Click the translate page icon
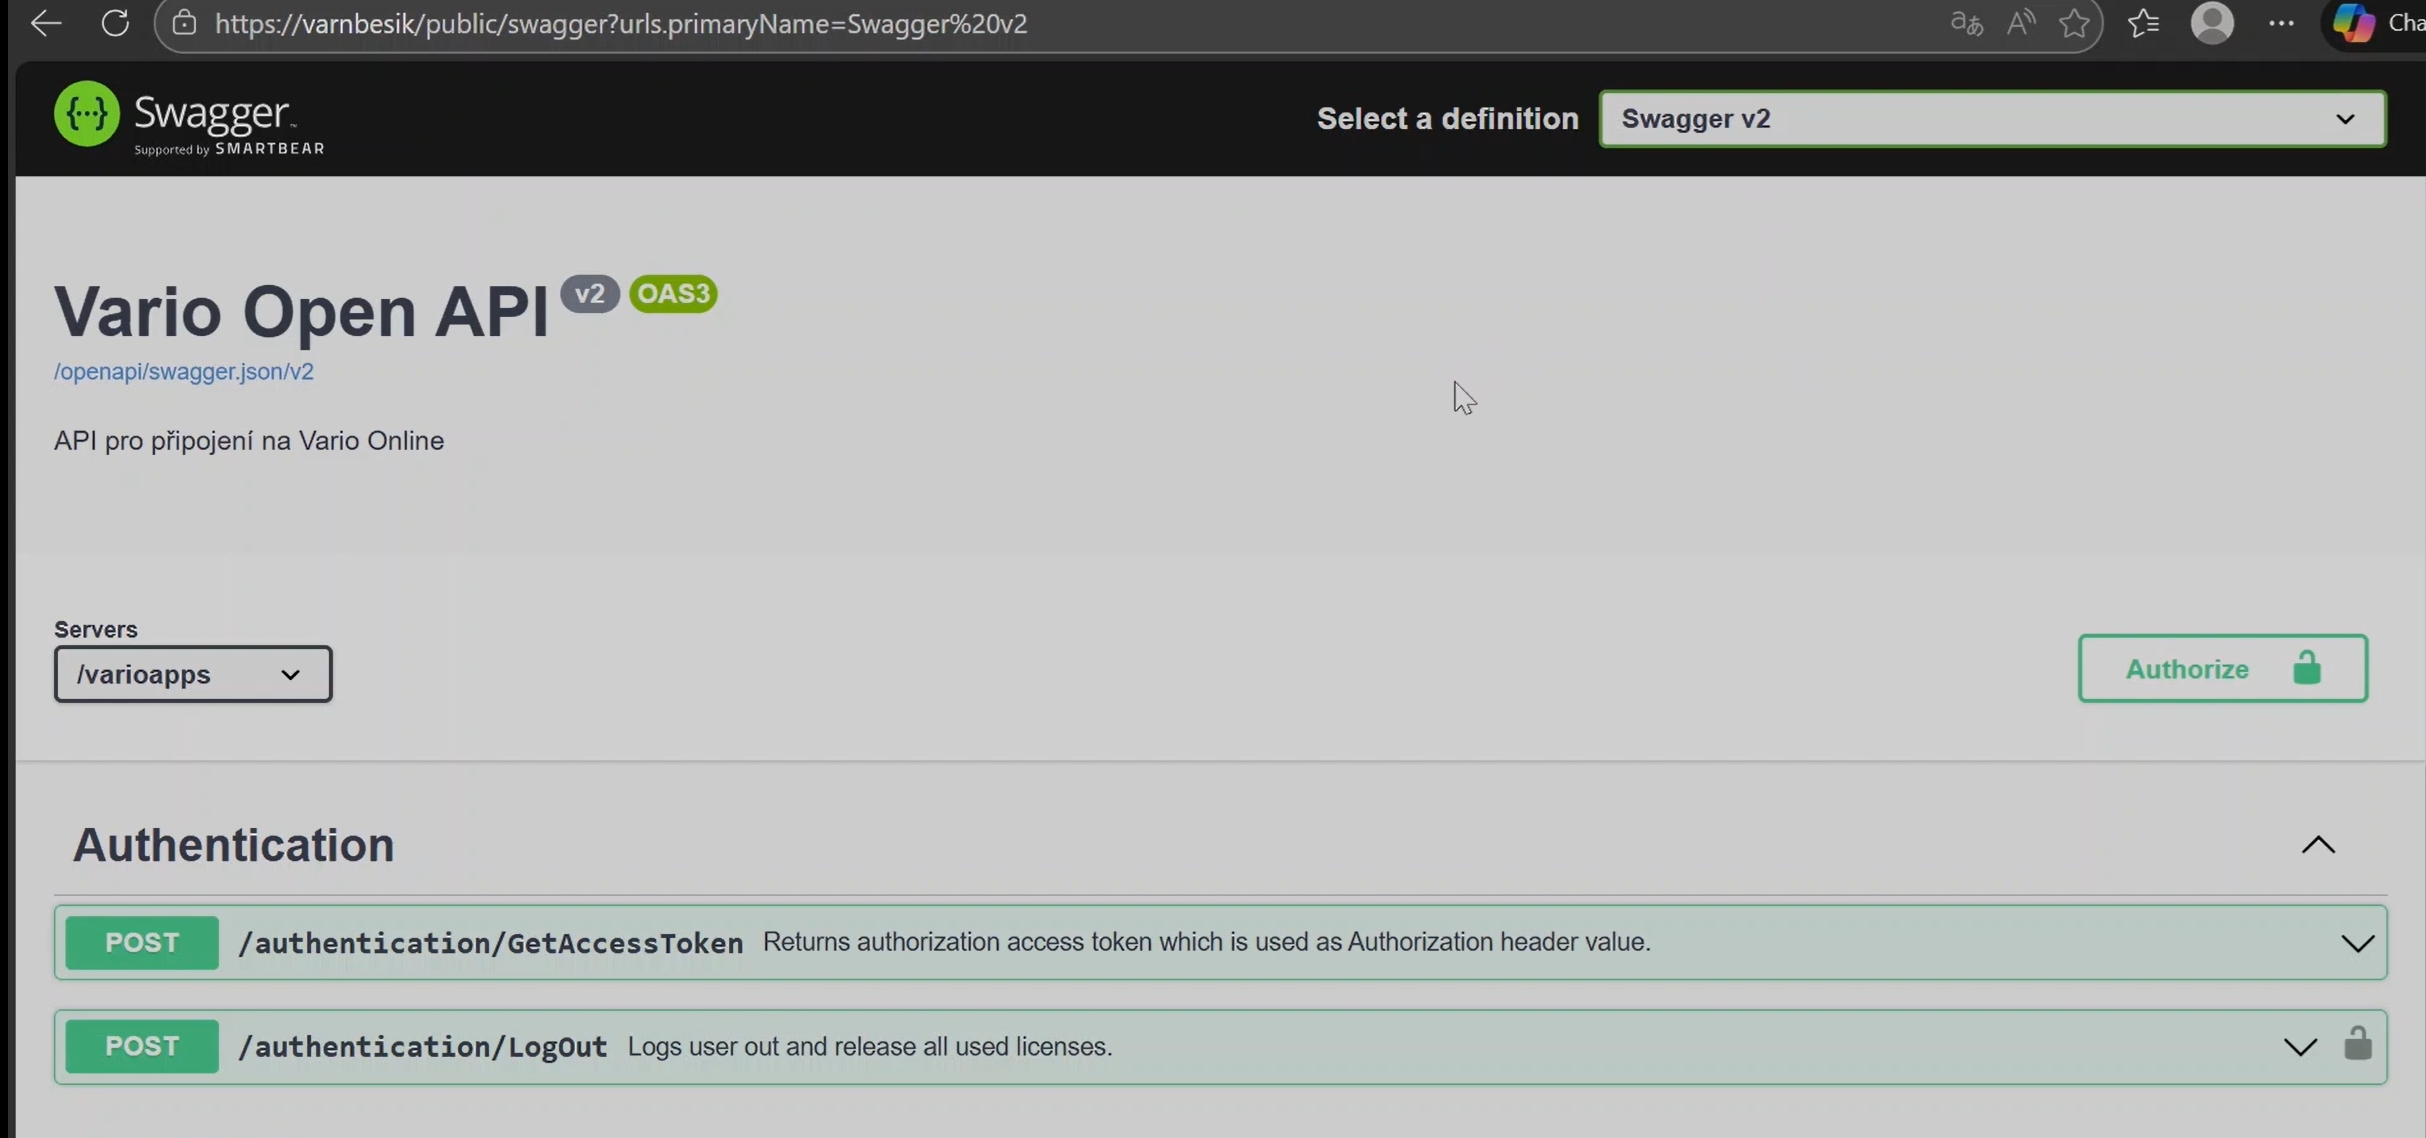Screen dimensions: 2426x1138 point(1966,23)
